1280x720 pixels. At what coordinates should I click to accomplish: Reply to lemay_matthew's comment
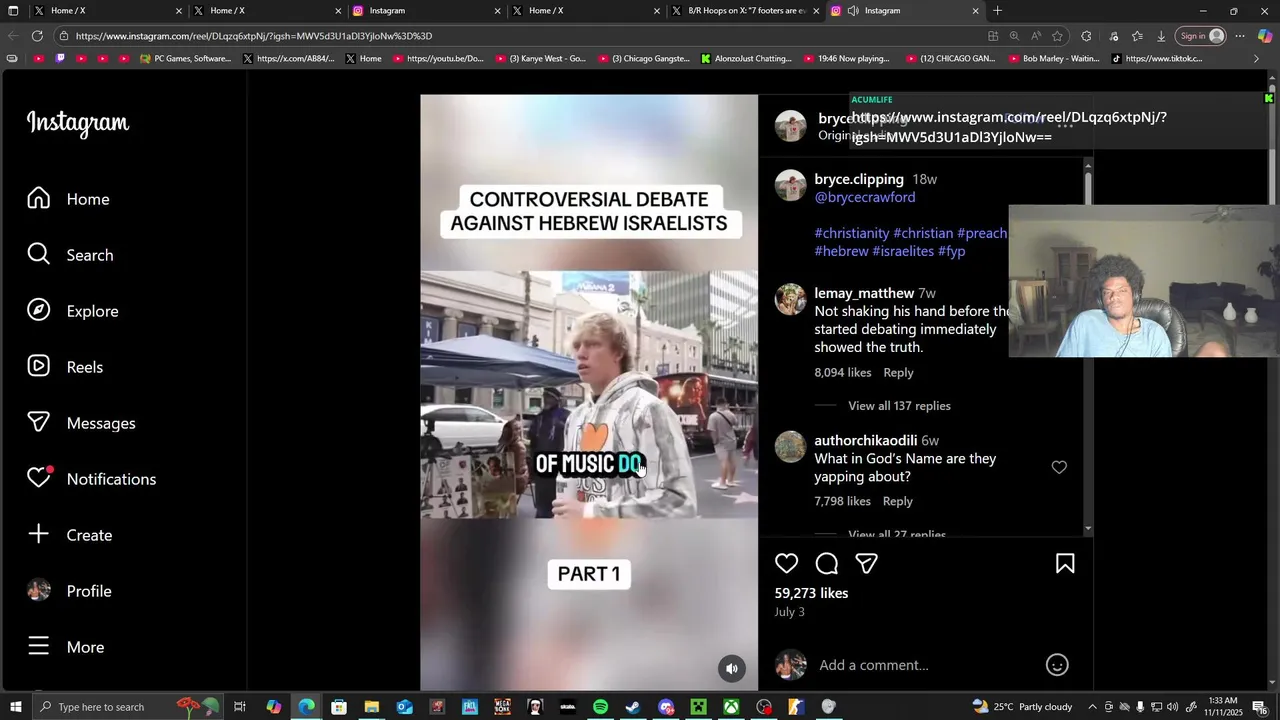(898, 372)
